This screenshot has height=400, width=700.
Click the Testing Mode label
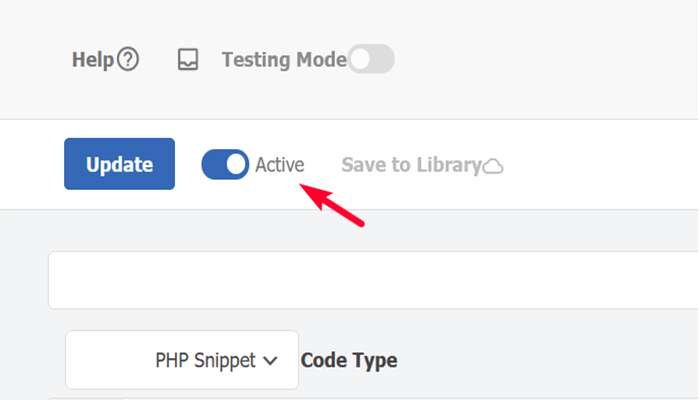pos(283,60)
